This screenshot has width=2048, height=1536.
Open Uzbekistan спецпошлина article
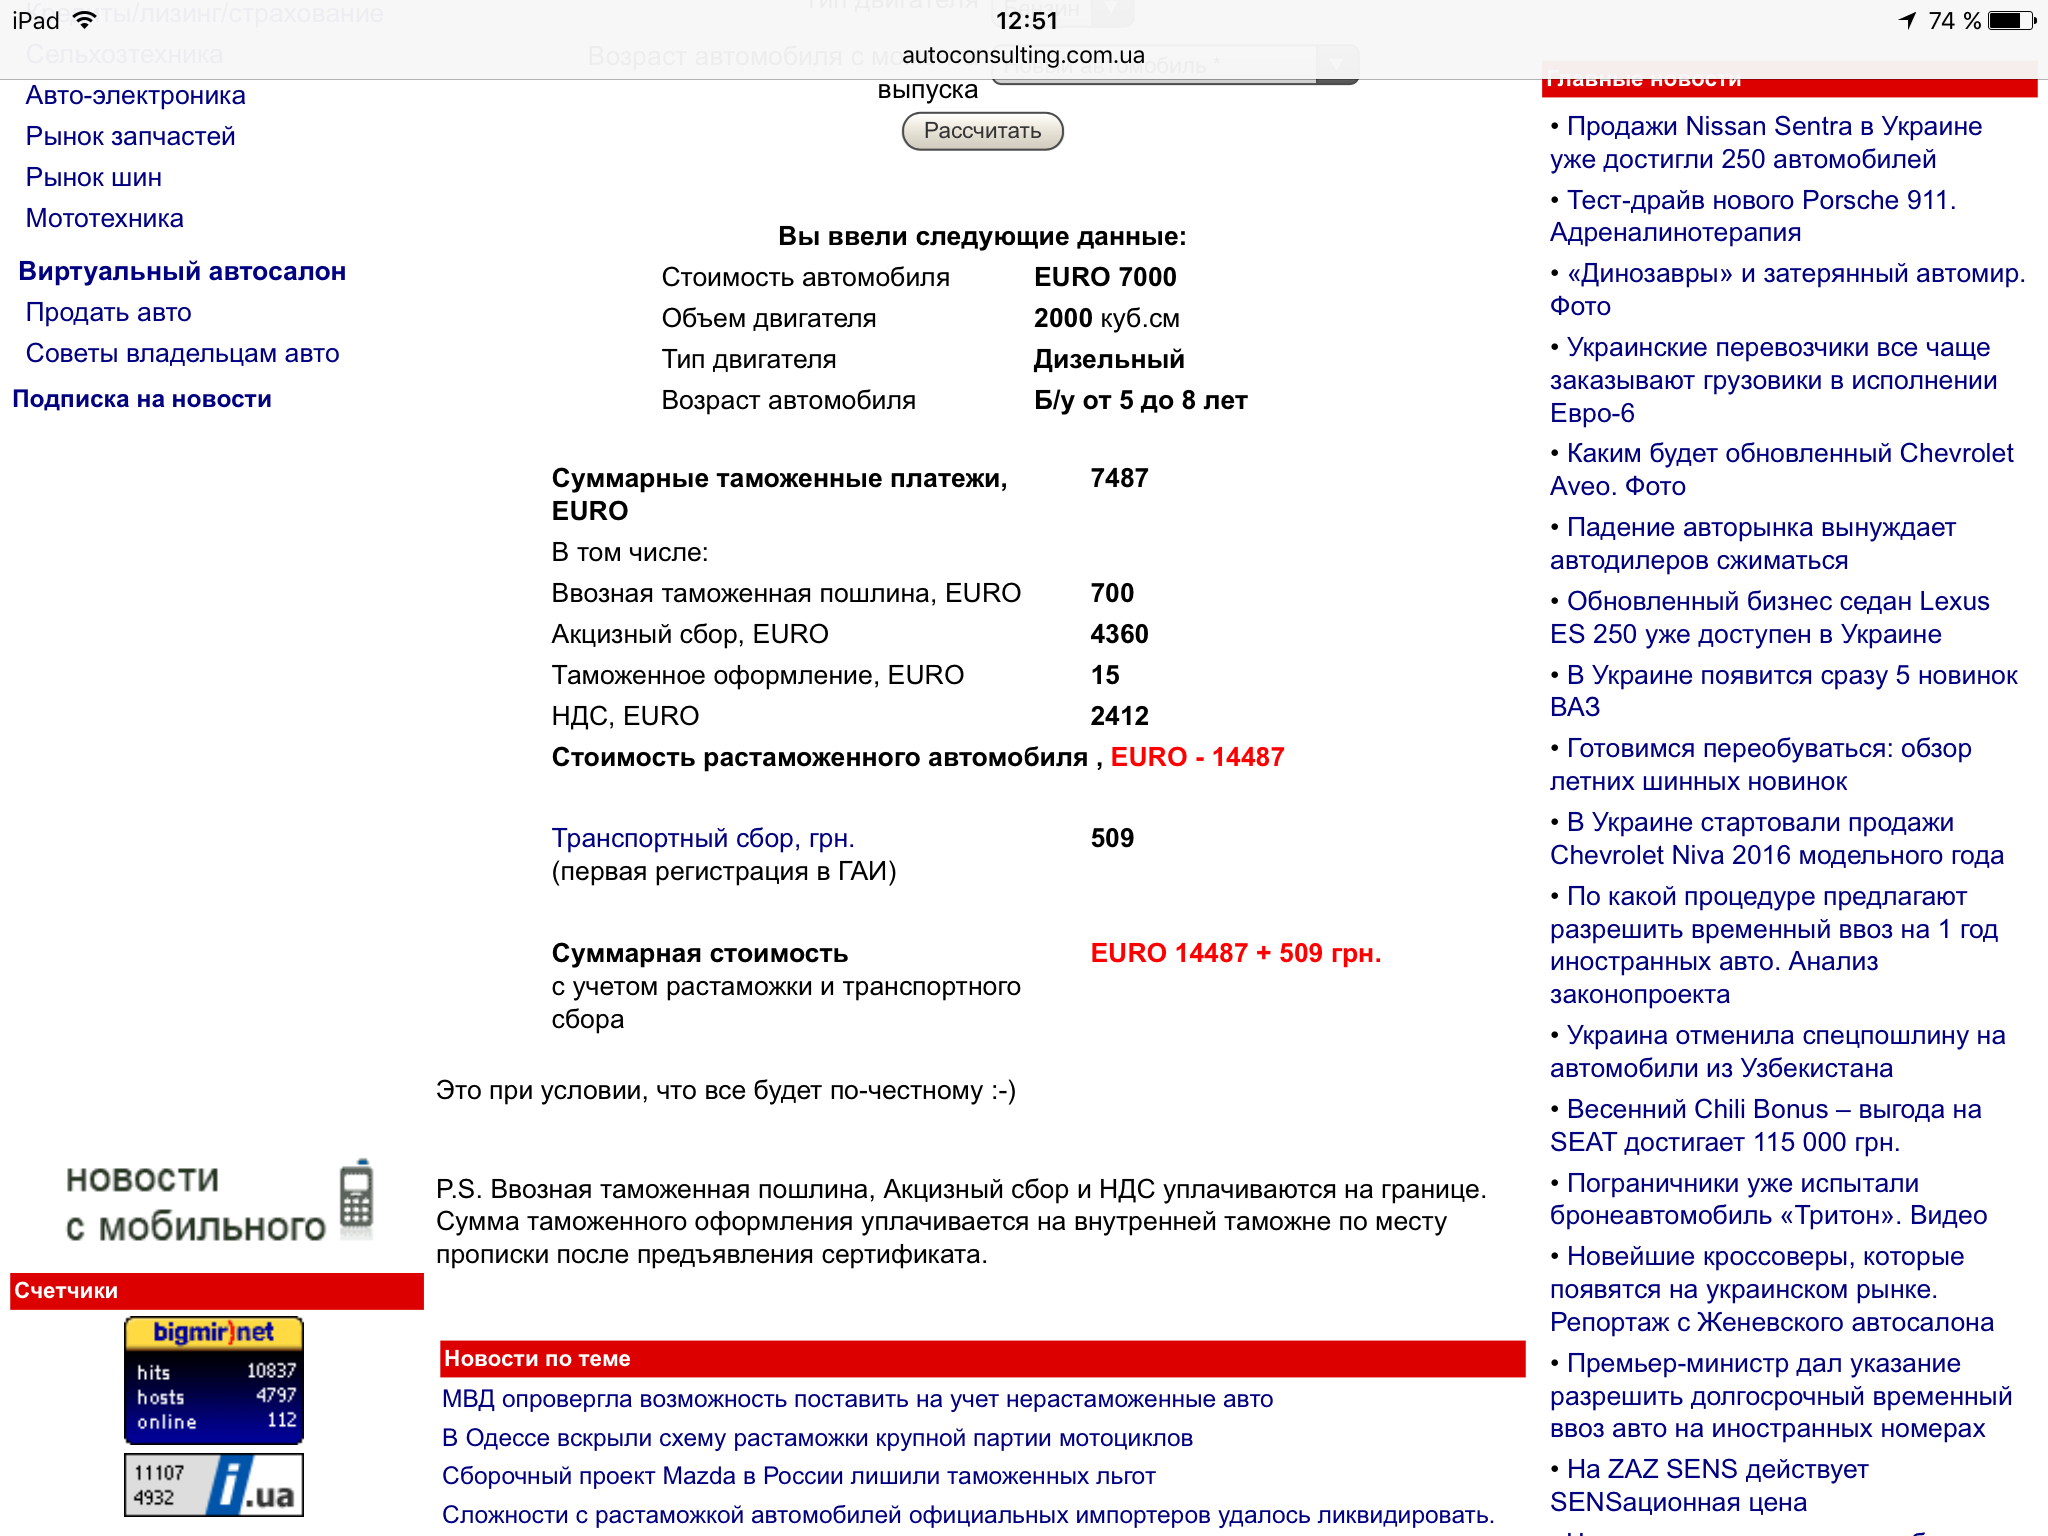1778,1052
